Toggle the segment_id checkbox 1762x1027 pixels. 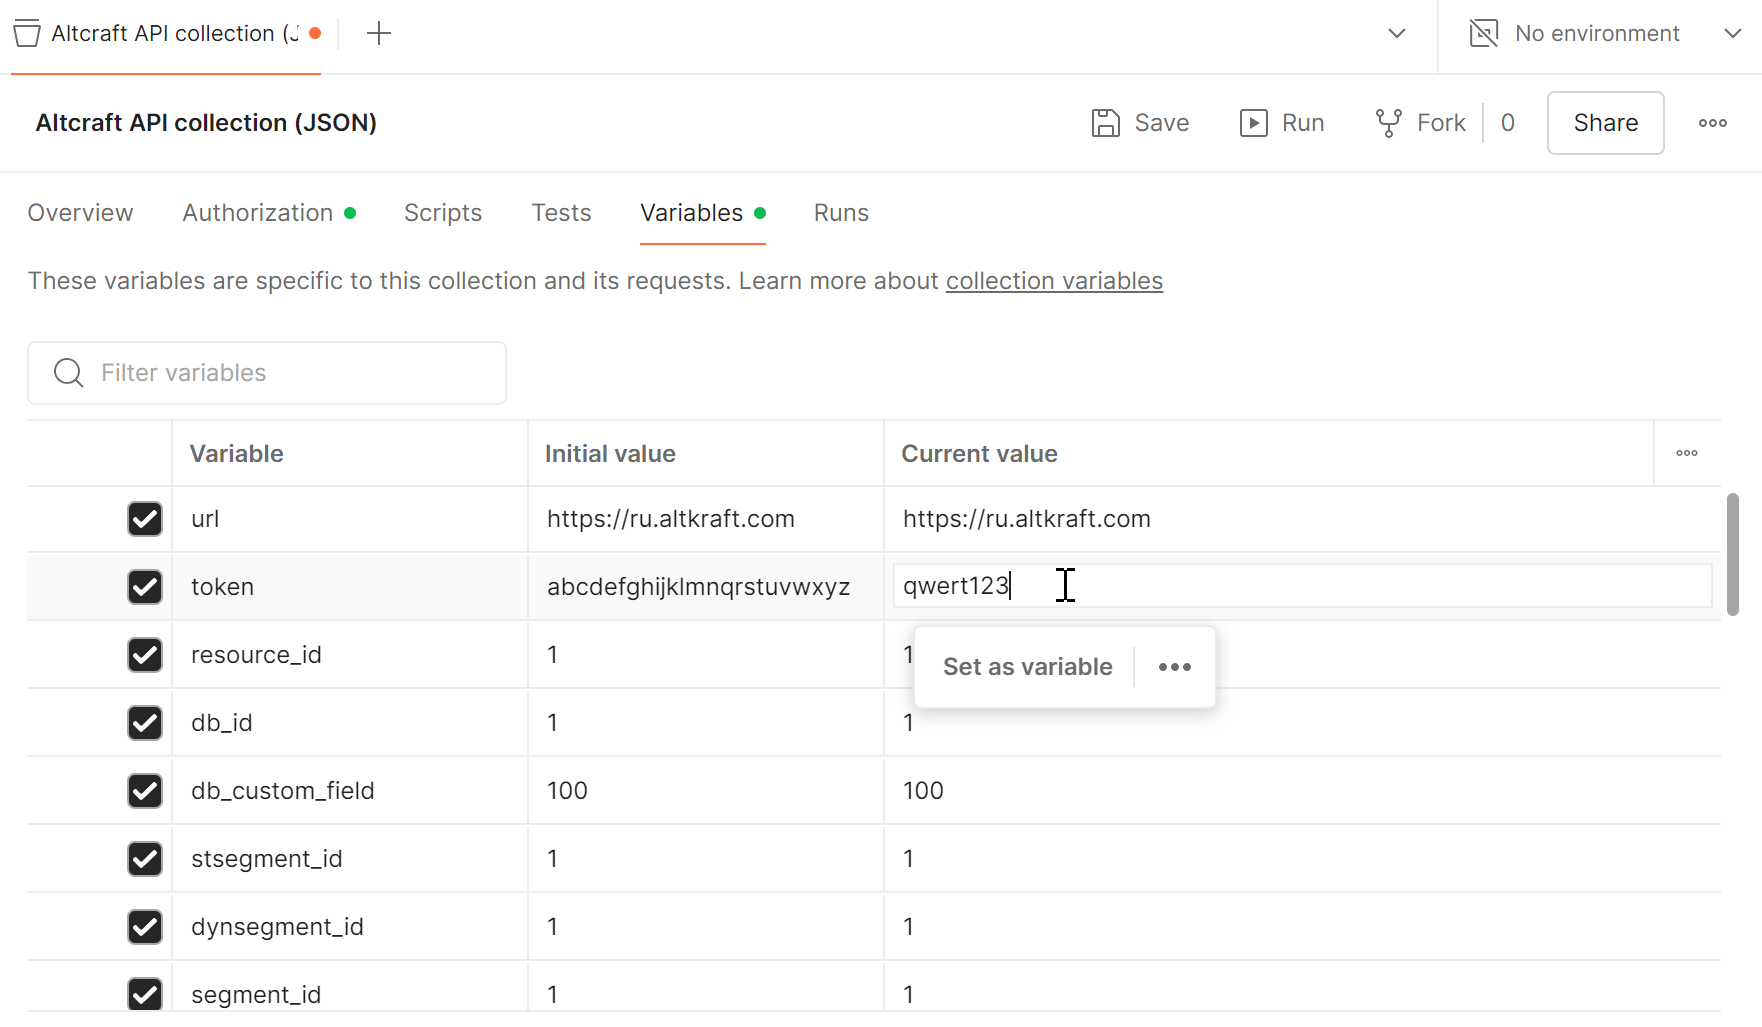click(145, 994)
